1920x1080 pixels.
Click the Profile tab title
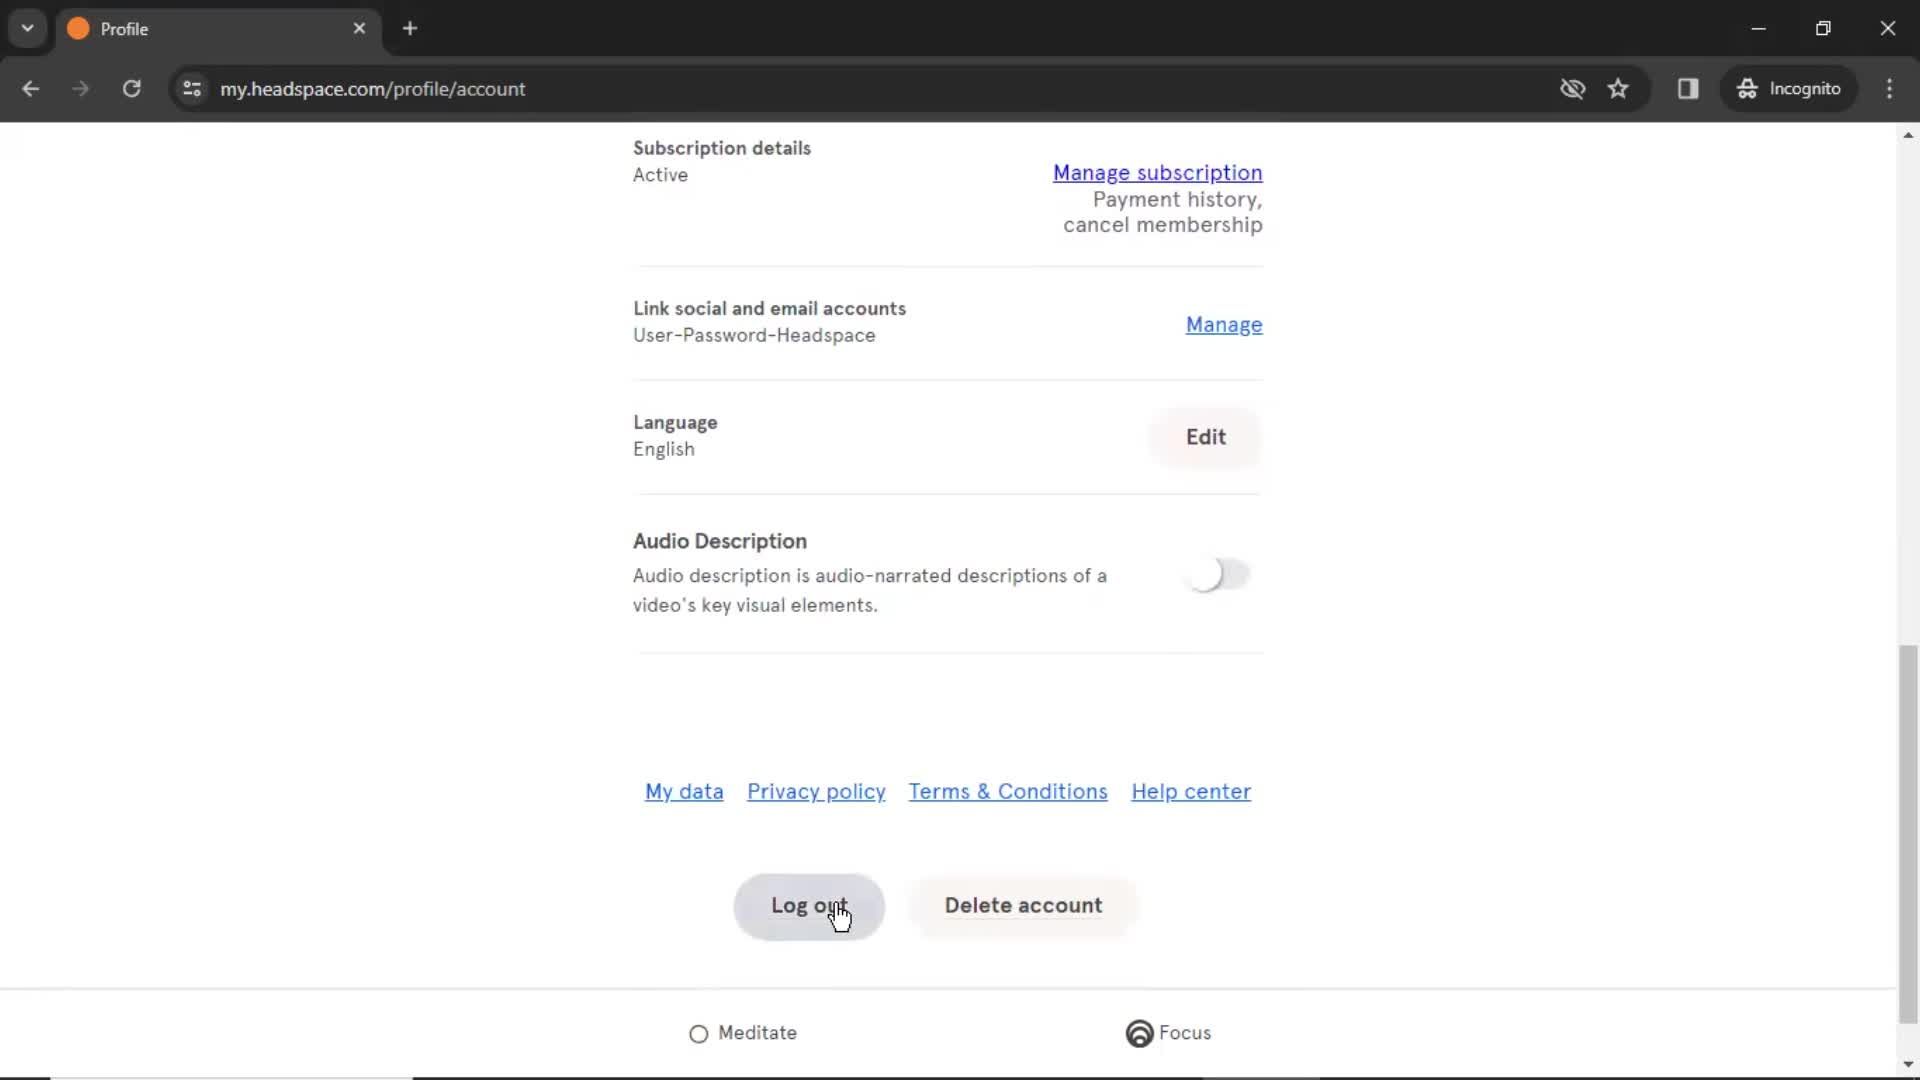click(124, 28)
